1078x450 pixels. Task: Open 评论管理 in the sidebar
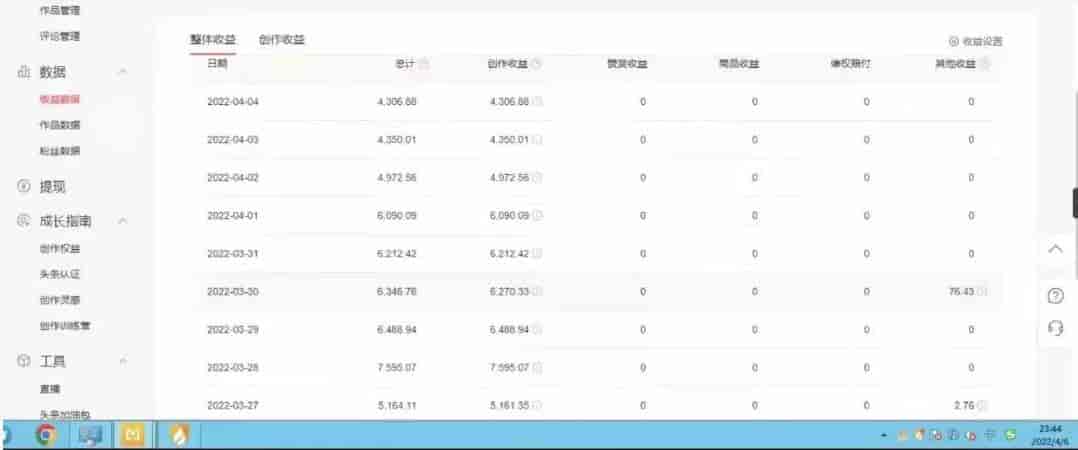(x=60, y=36)
